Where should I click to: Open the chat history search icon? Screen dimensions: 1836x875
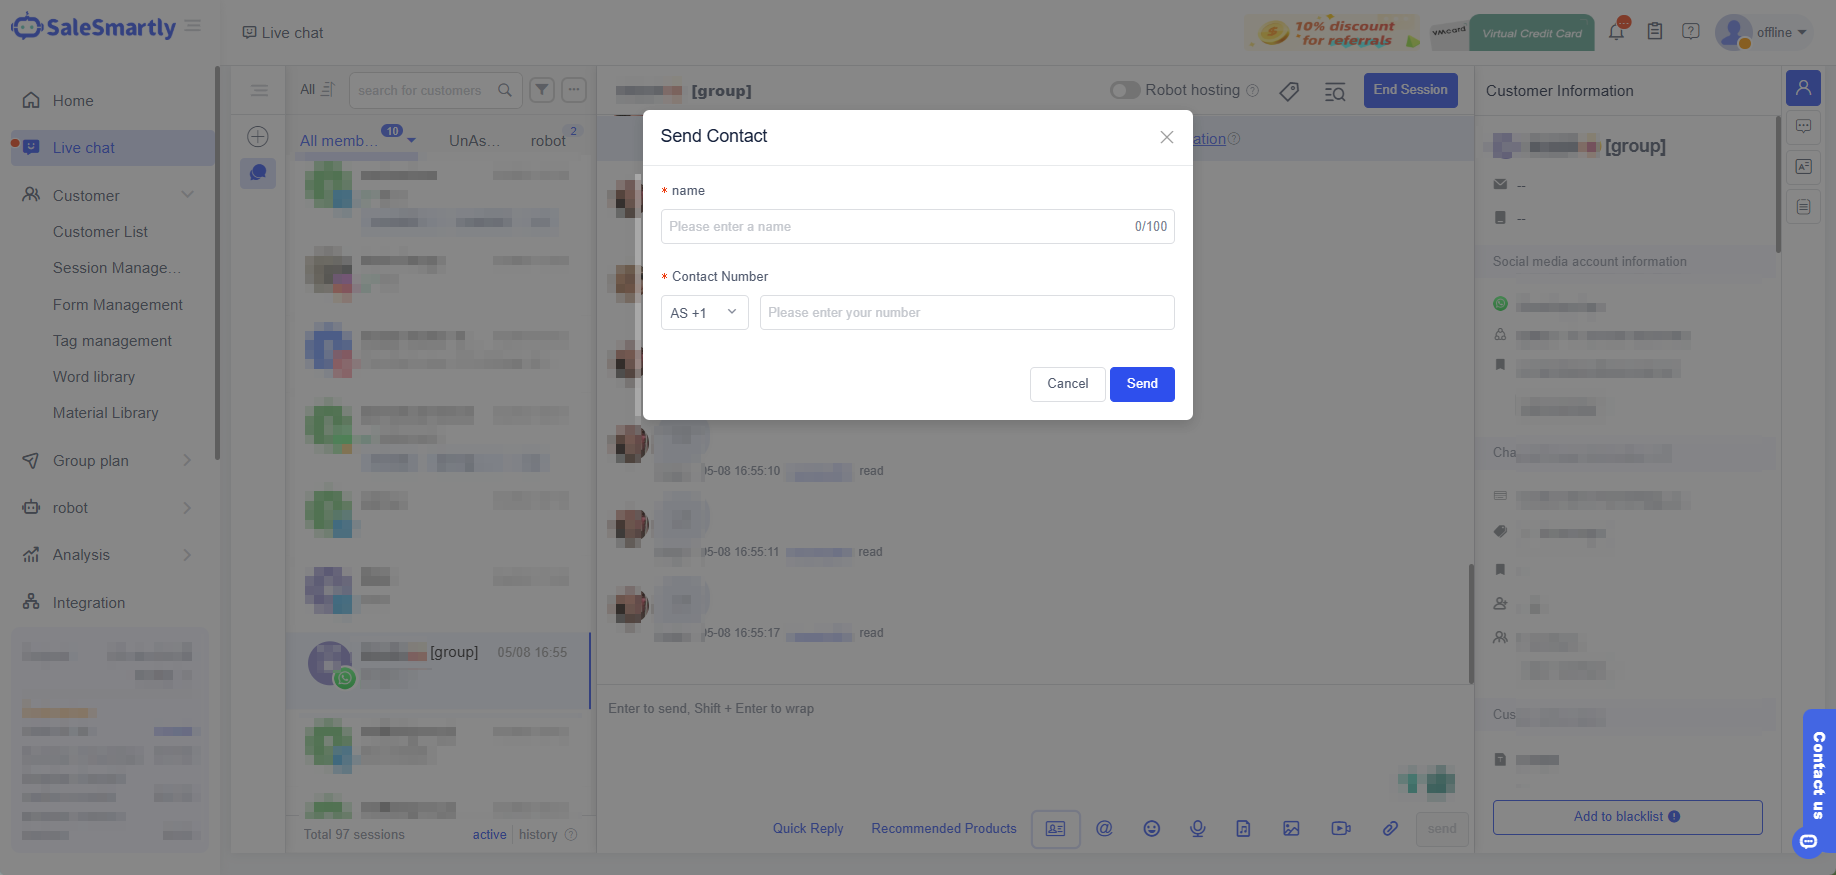pyautogui.click(x=1335, y=92)
